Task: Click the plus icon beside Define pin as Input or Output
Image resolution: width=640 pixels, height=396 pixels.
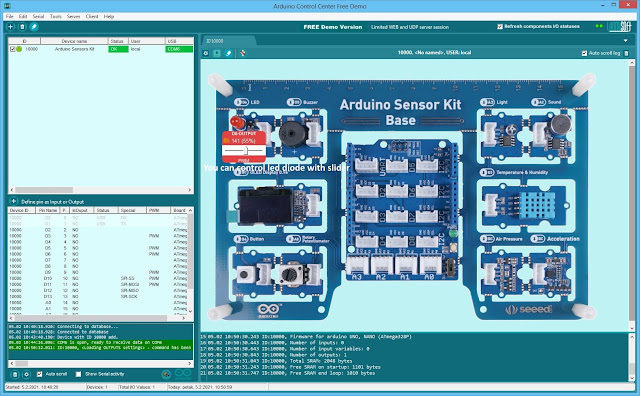Action: (x=13, y=201)
